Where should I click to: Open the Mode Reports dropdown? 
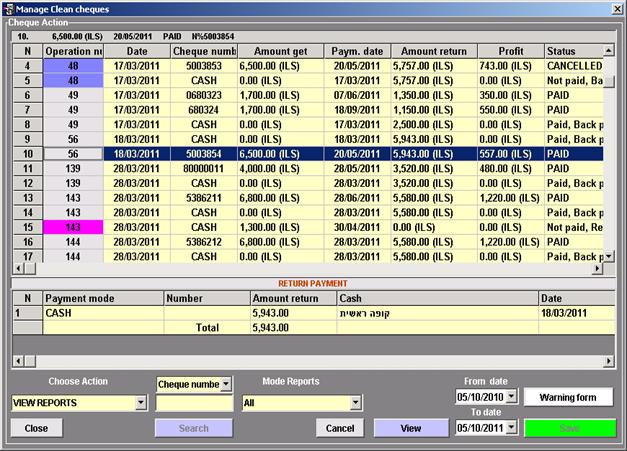355,403
